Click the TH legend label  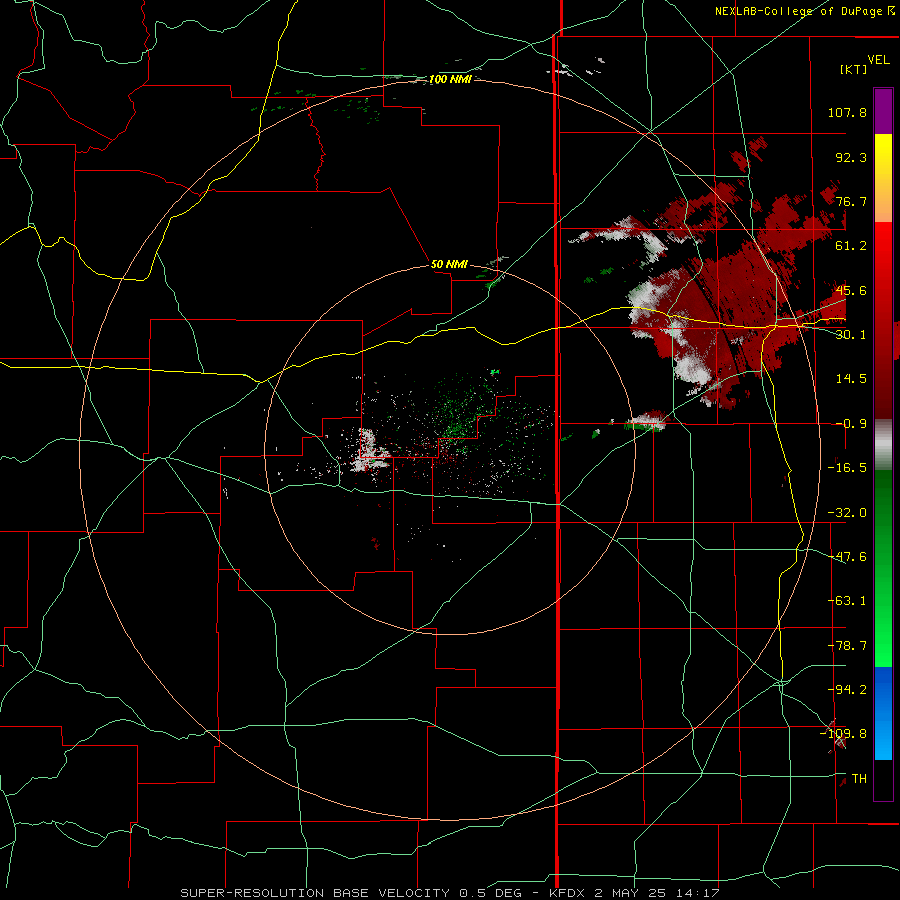[859, 779]
